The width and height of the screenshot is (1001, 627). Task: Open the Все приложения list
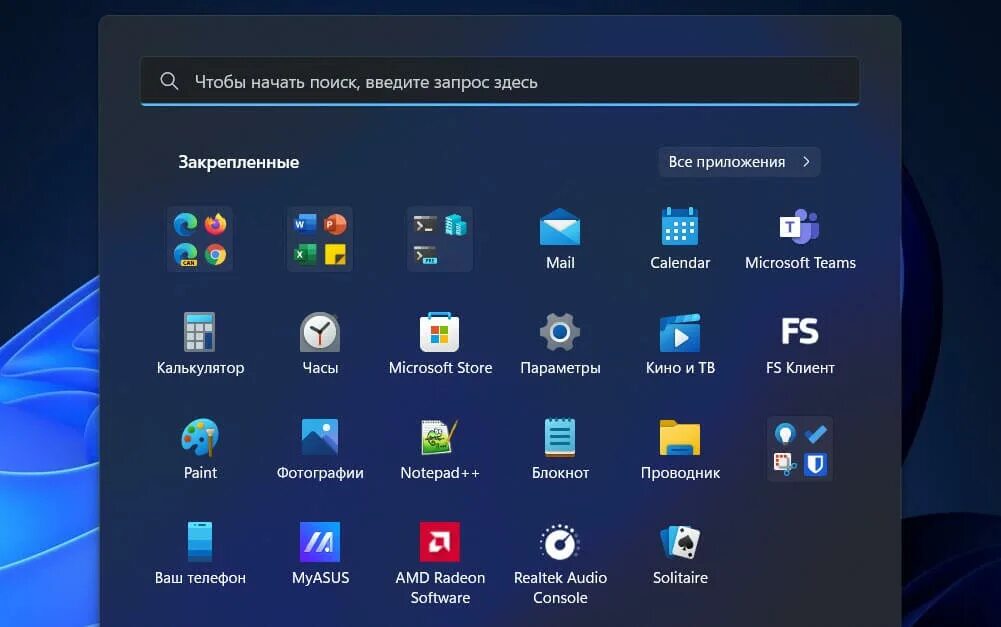[739, 162]
